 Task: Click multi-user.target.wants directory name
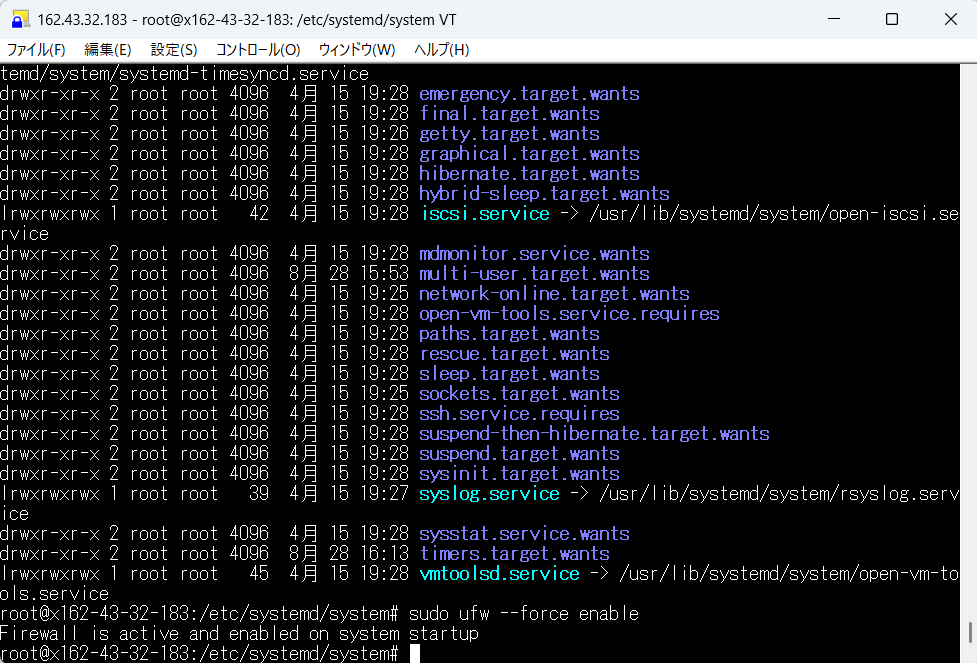click(x=534, y=274)
